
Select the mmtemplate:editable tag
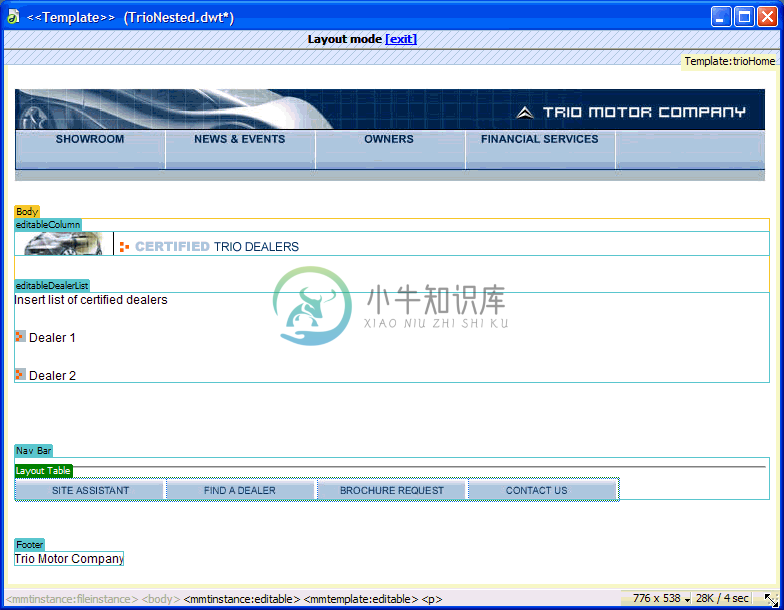coord(360,598)
